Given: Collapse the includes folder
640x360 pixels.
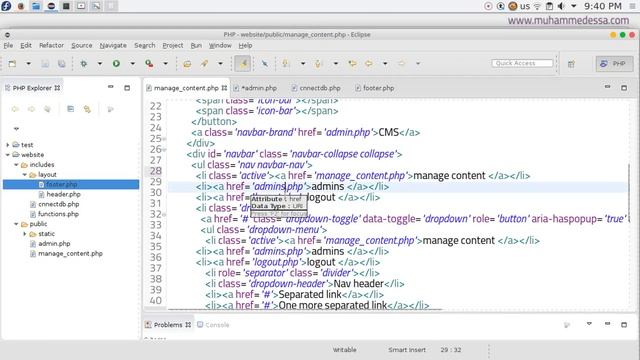Looking at the screenshot, I should point(16,165).
